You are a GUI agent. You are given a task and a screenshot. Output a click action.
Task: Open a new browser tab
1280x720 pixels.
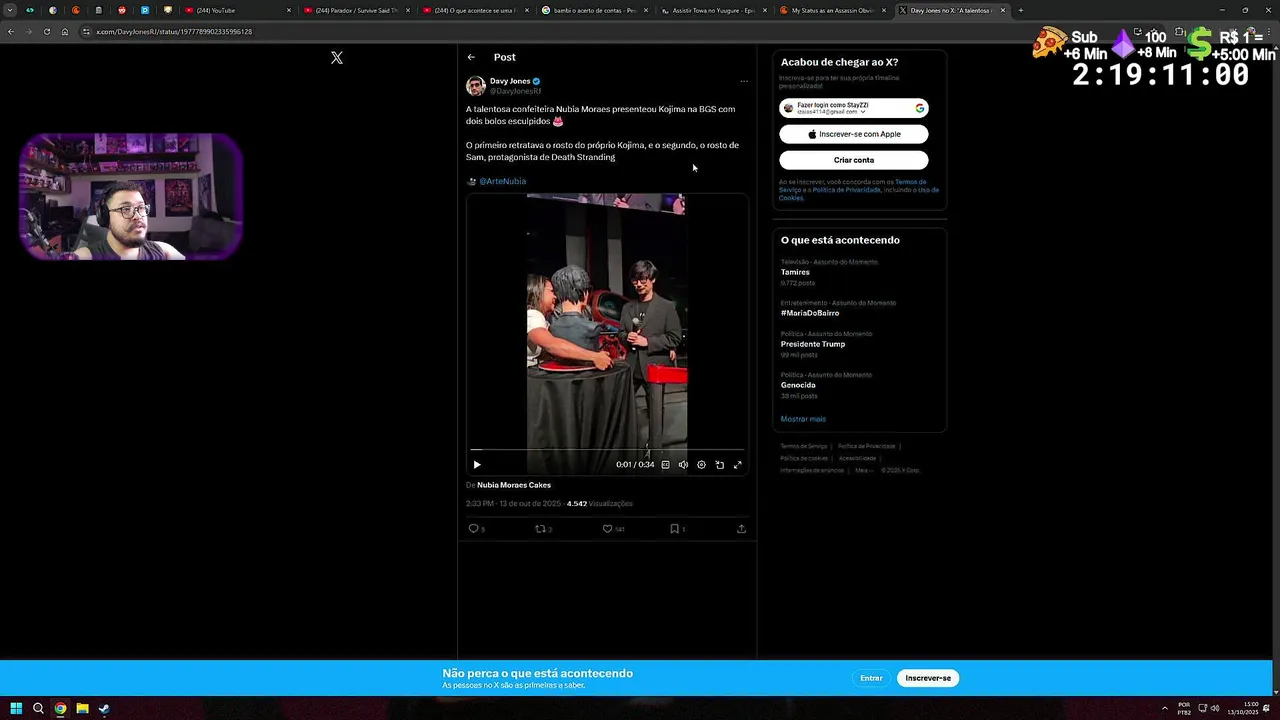pos(1020,10)
